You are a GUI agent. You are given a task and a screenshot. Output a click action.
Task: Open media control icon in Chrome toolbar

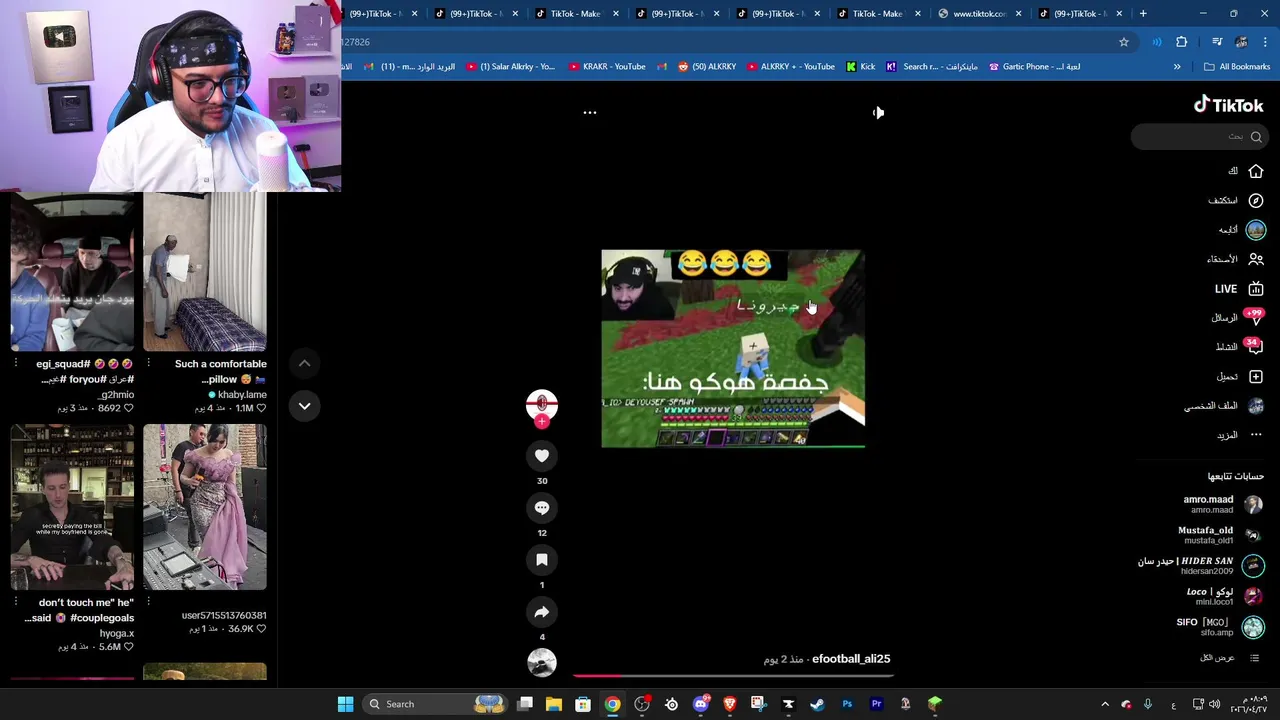pyautogui.click(x=1217, y=42)
